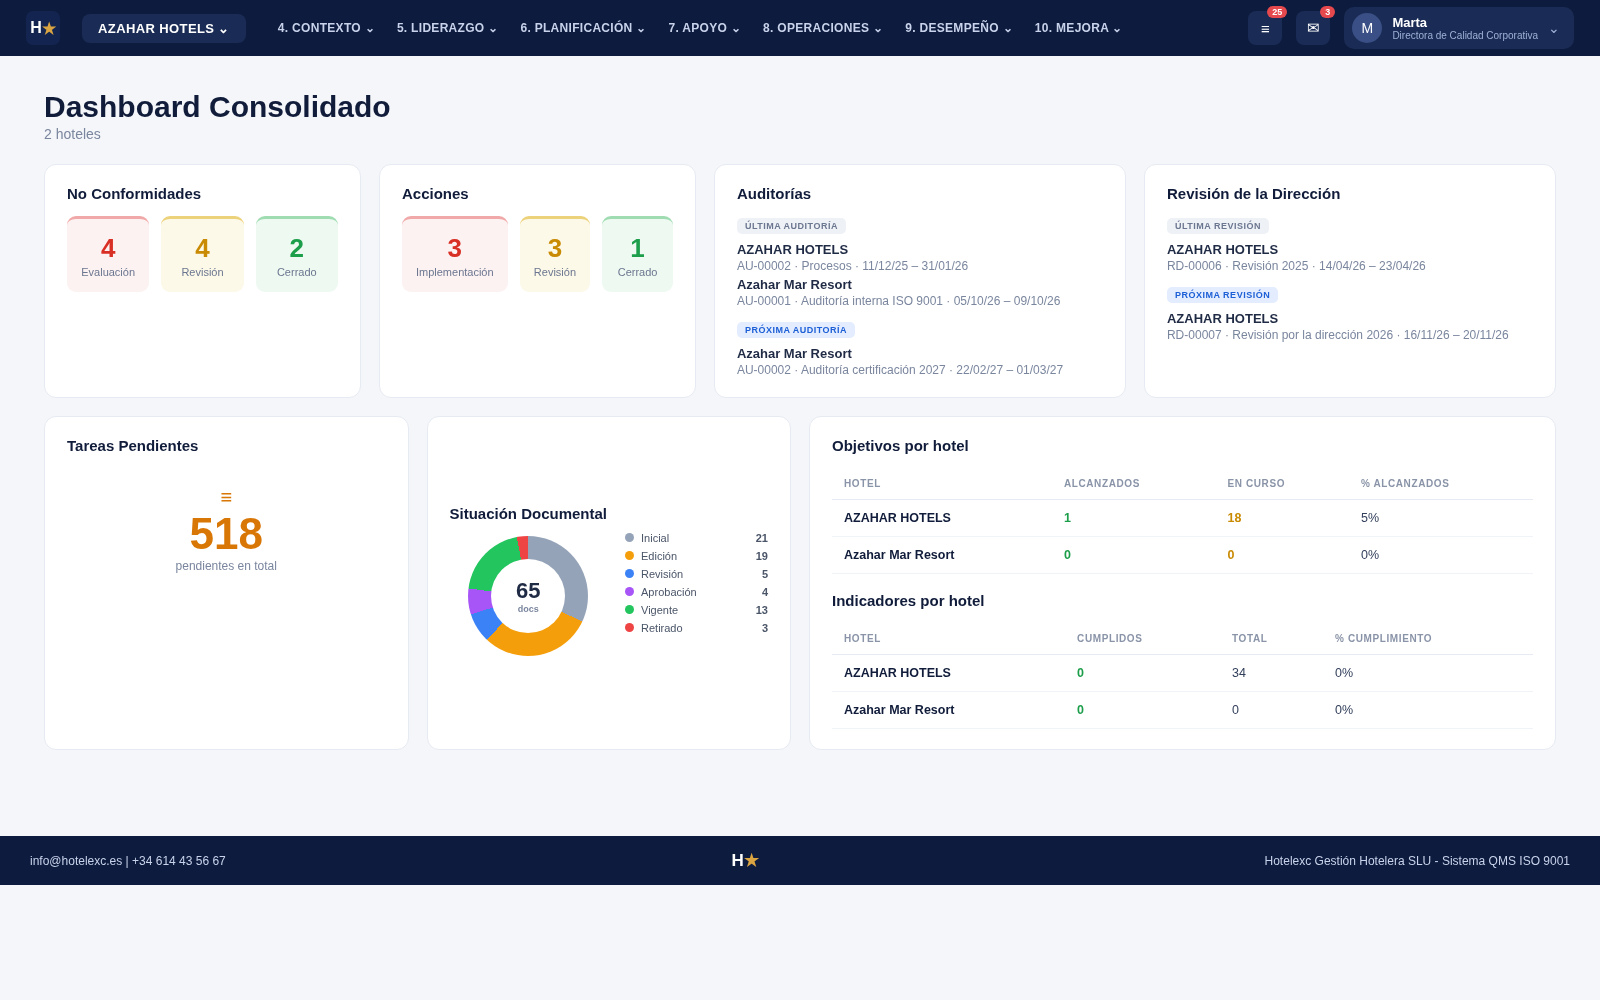Click the 518 pending tasks total
1600x1000 pixels.
point(226,534)
